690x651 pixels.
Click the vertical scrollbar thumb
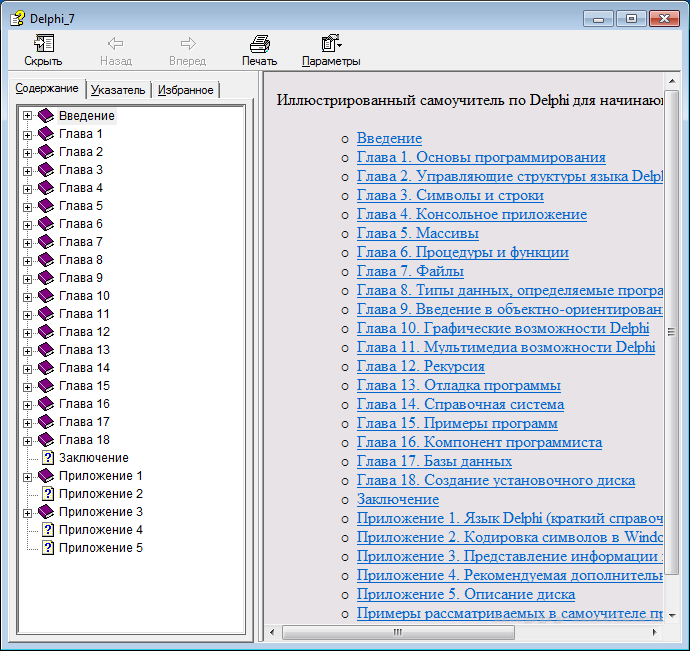[x=672, y=332]
